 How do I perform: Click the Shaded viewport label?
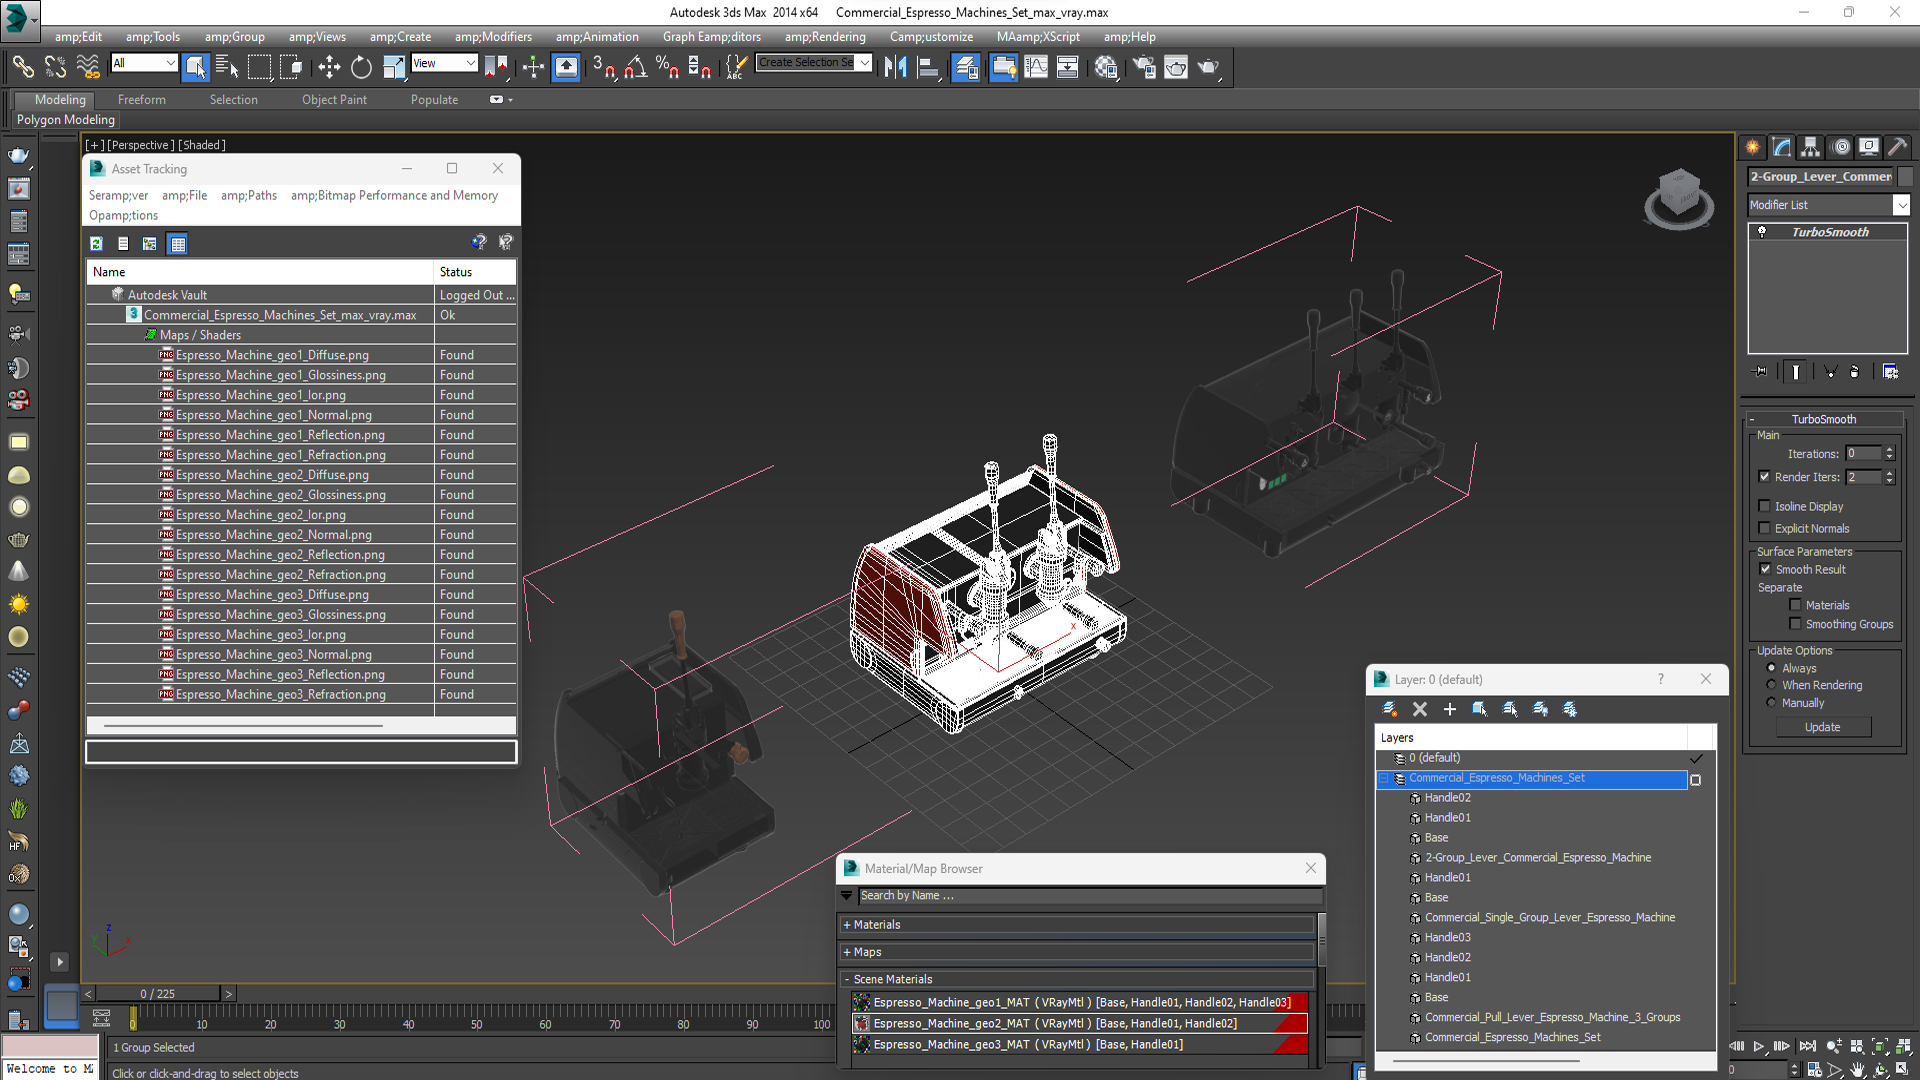point(201,145)
